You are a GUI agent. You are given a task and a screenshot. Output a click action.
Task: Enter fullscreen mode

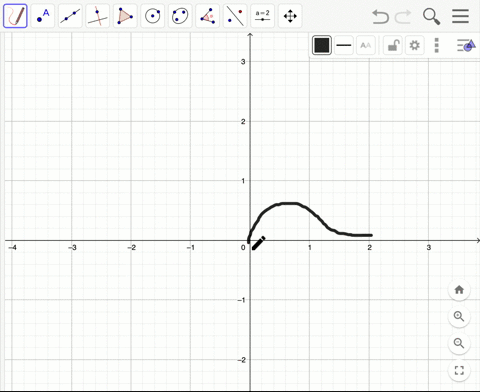[459, 370]
